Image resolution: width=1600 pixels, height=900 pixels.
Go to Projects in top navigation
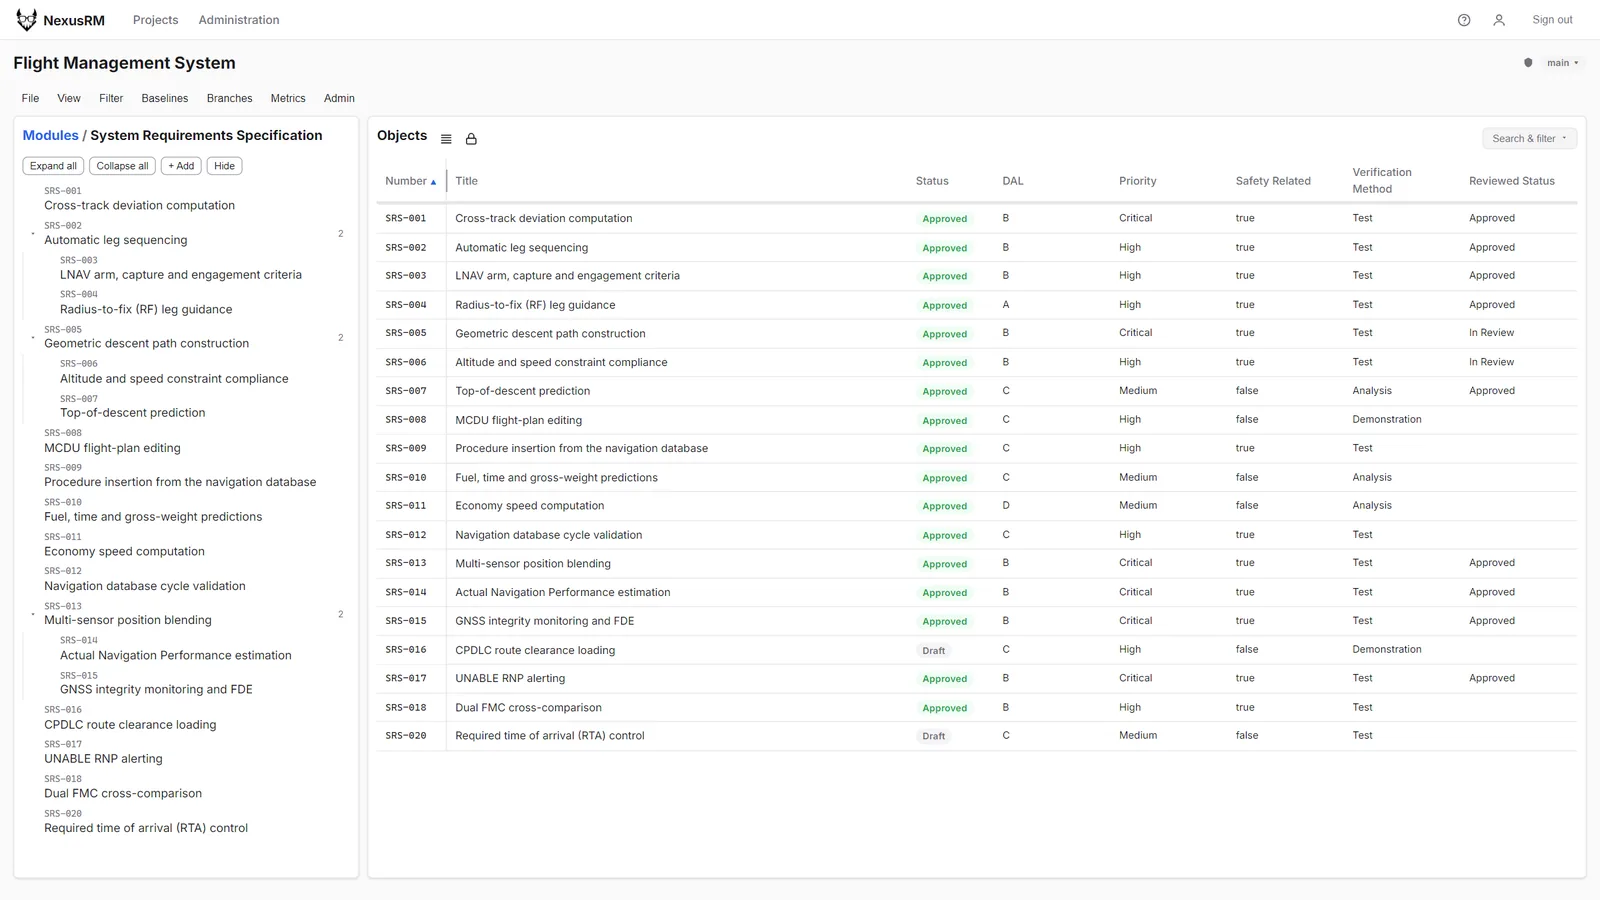tap(155, 20)
